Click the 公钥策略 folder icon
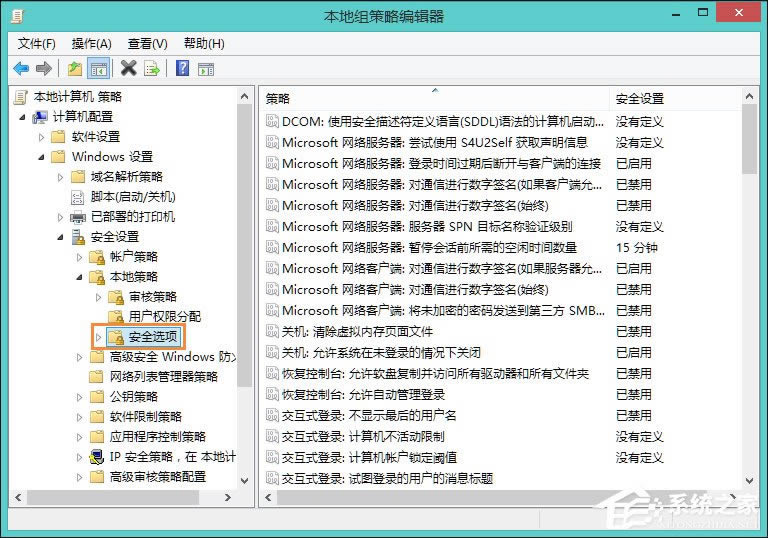768x538 pixels. (97, 396)
